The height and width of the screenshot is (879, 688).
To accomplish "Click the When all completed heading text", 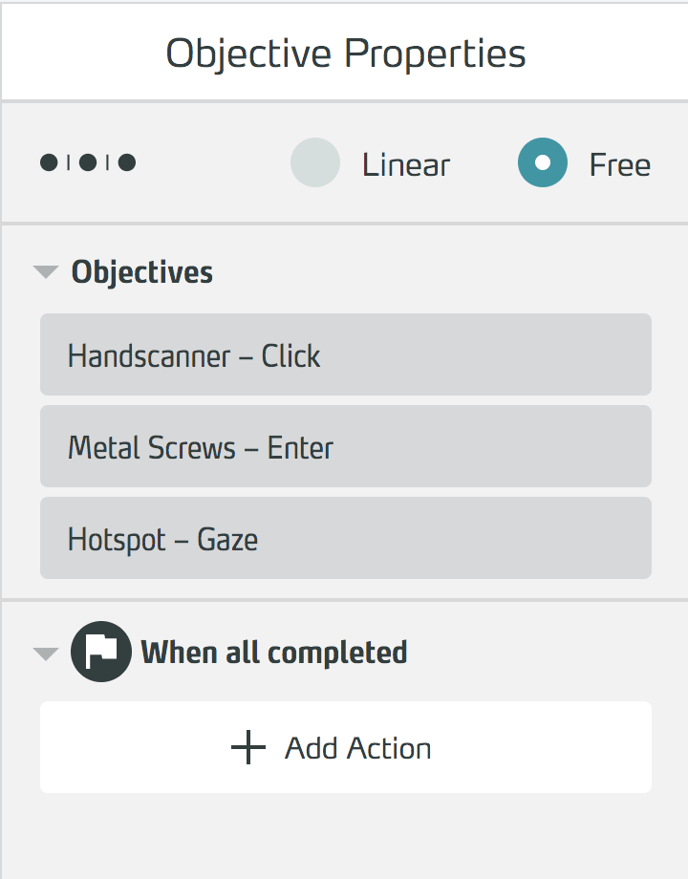I will 274,653.
